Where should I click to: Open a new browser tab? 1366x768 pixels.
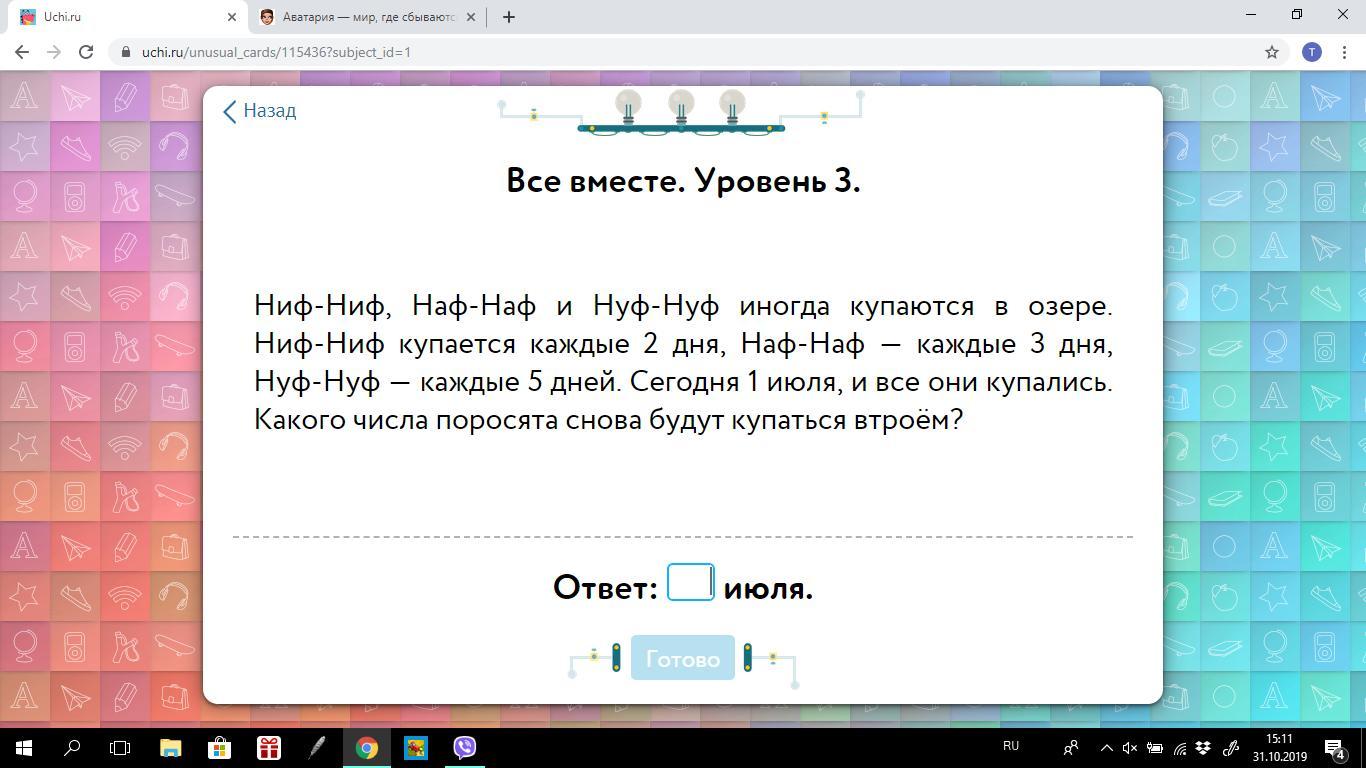pyautogui.click(x=508, y=17)
